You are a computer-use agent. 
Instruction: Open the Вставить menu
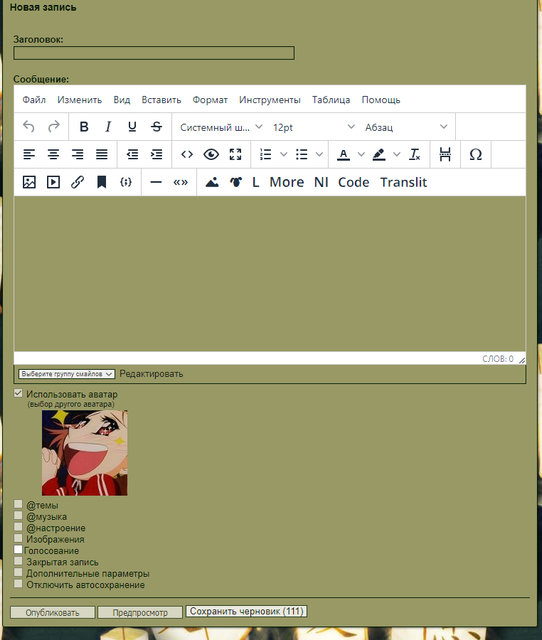click(161, 100)
